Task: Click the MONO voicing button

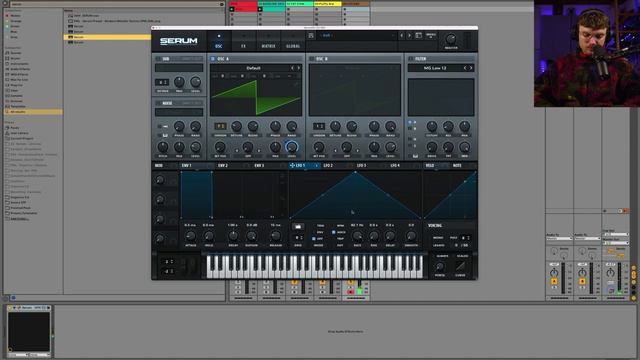Action: [x=438, y=238]
